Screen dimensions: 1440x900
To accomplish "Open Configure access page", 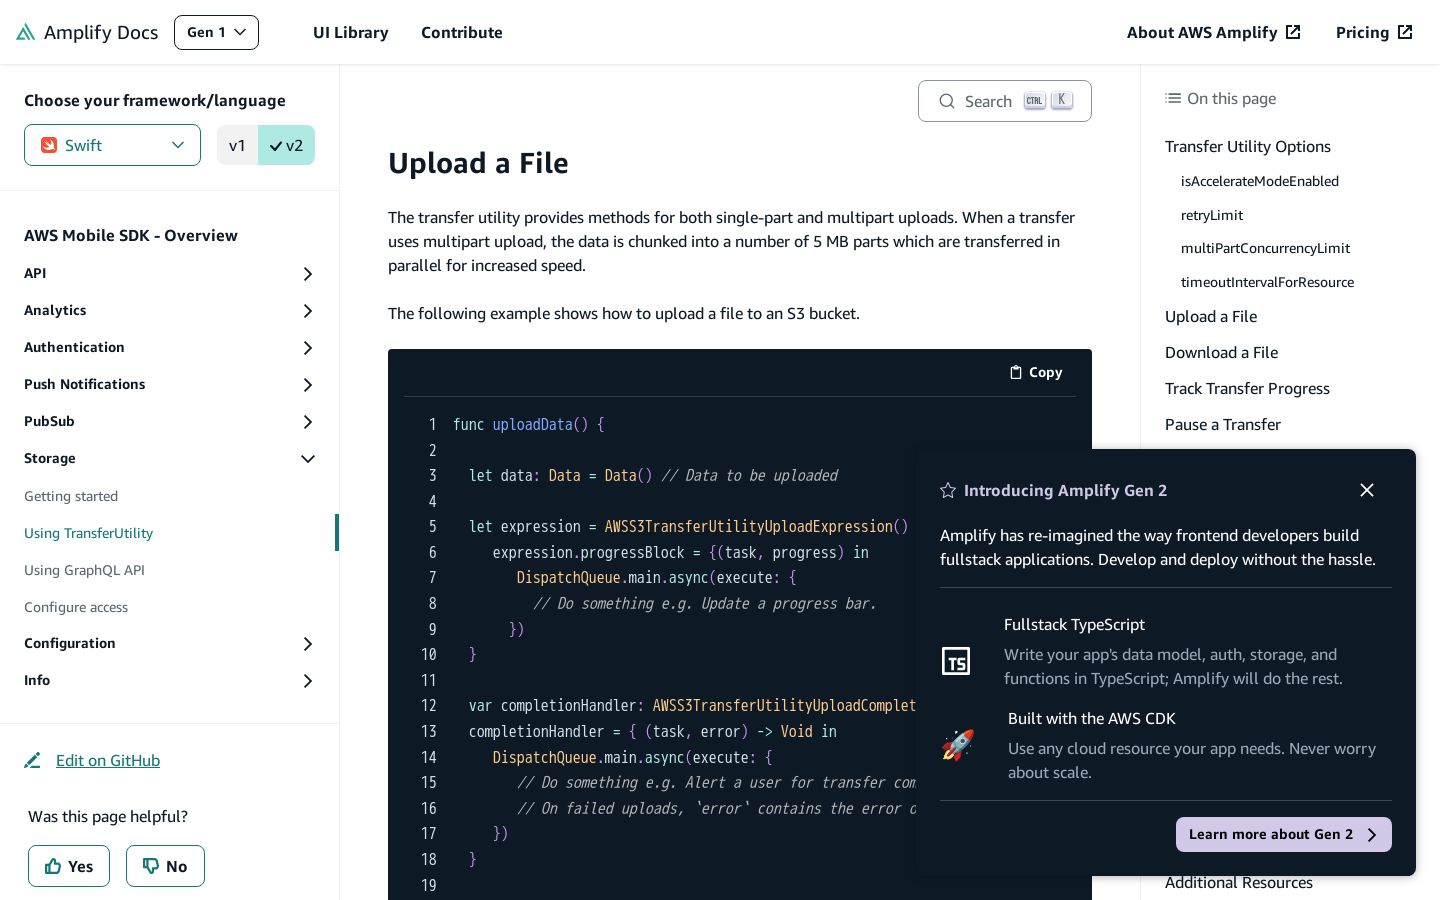I will [x=76, y=607].
